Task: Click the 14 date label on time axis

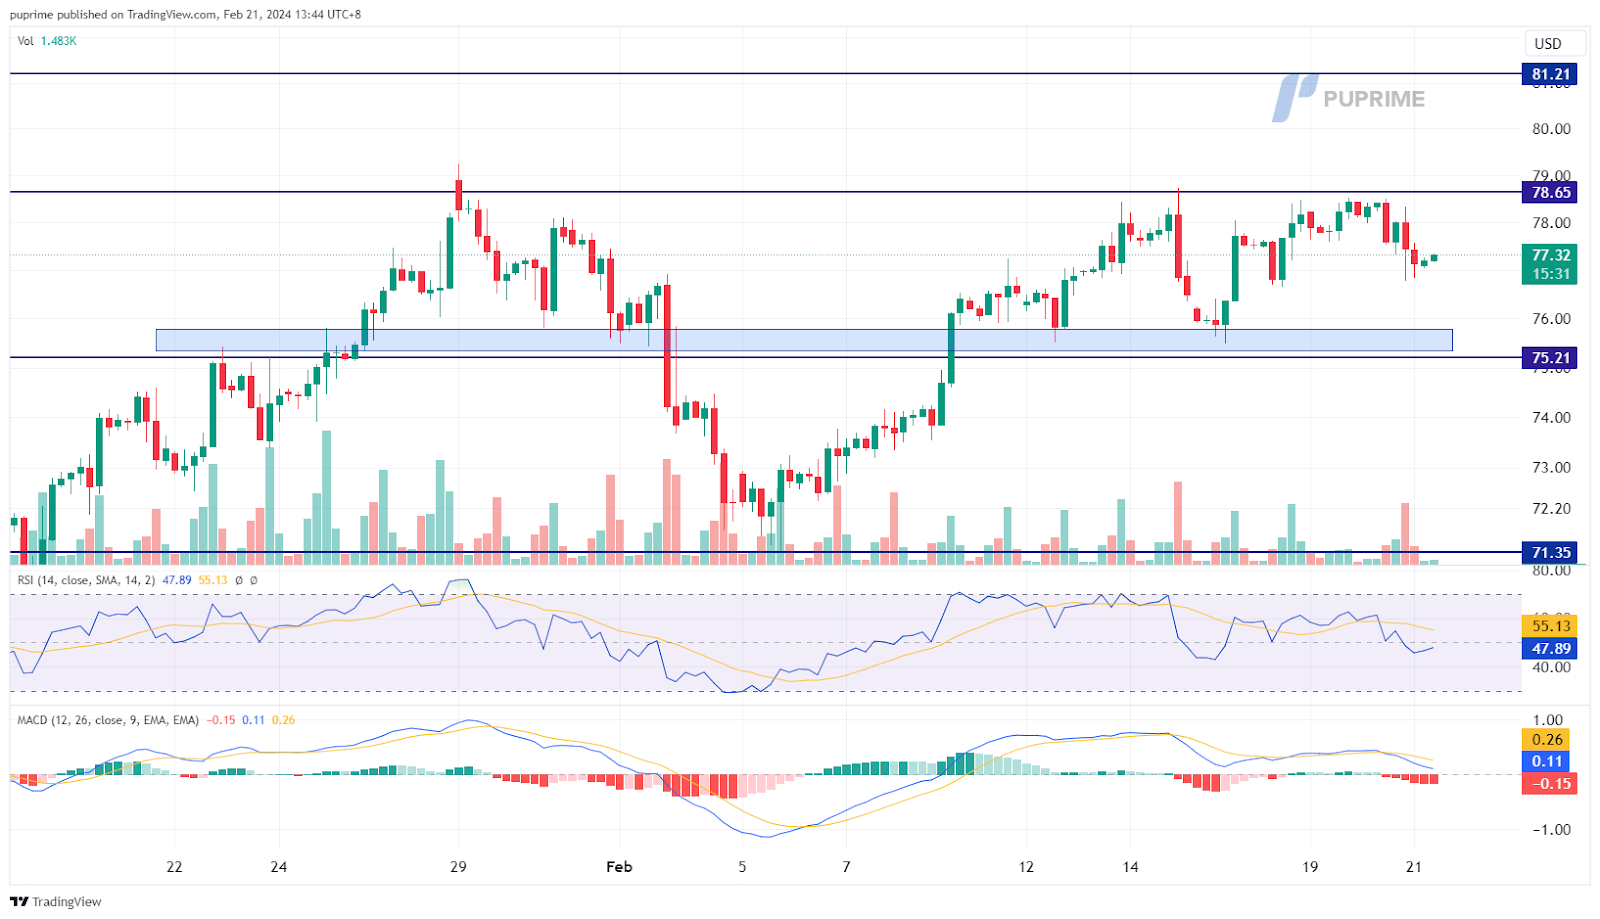Action: pos(1130,867)
